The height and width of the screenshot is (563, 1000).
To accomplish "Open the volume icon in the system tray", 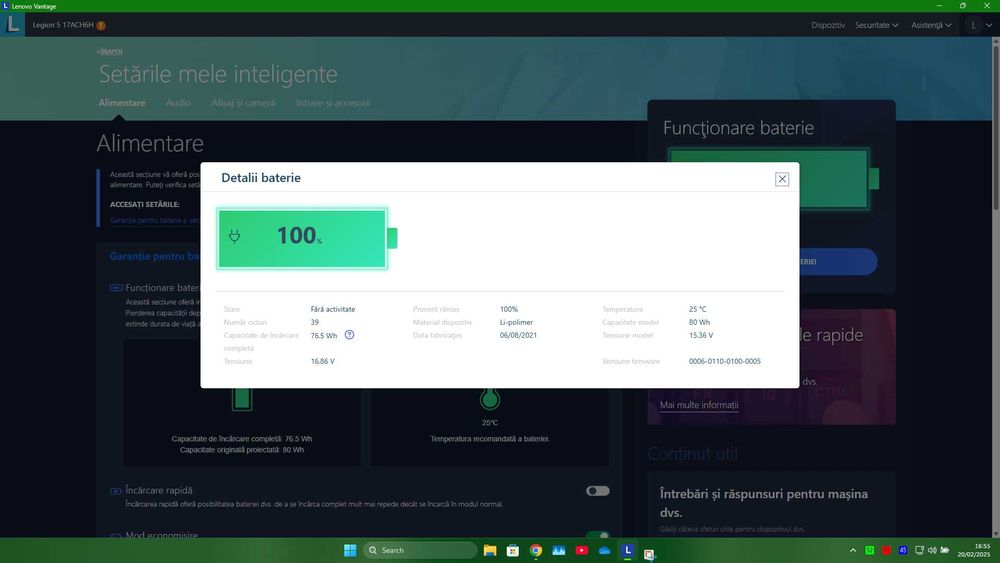I will pos(932,550).
